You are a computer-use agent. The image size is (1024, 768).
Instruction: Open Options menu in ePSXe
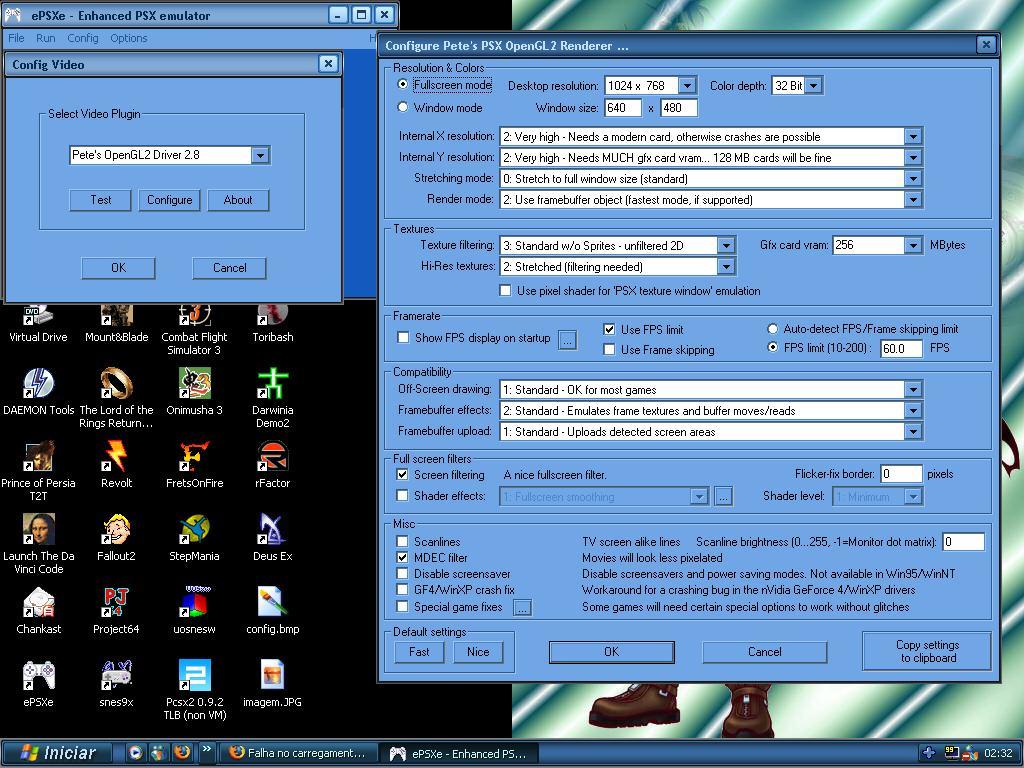pos(129,38)
